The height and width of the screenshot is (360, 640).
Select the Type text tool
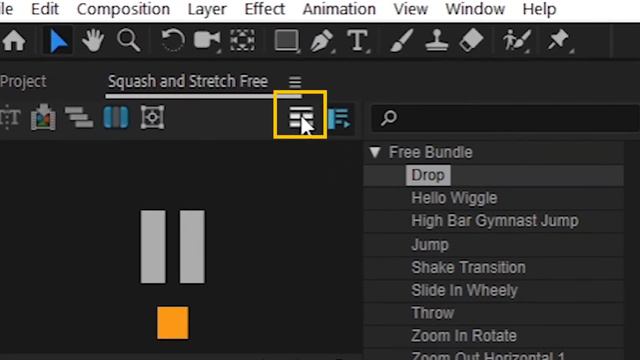[x=358, y=41]
